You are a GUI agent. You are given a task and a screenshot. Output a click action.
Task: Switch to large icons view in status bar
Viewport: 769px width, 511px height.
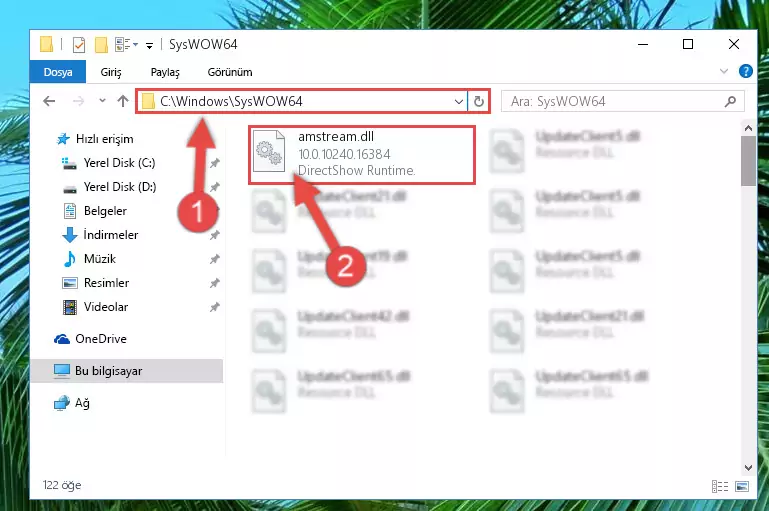pyautogui.click(x=742, y=486)
